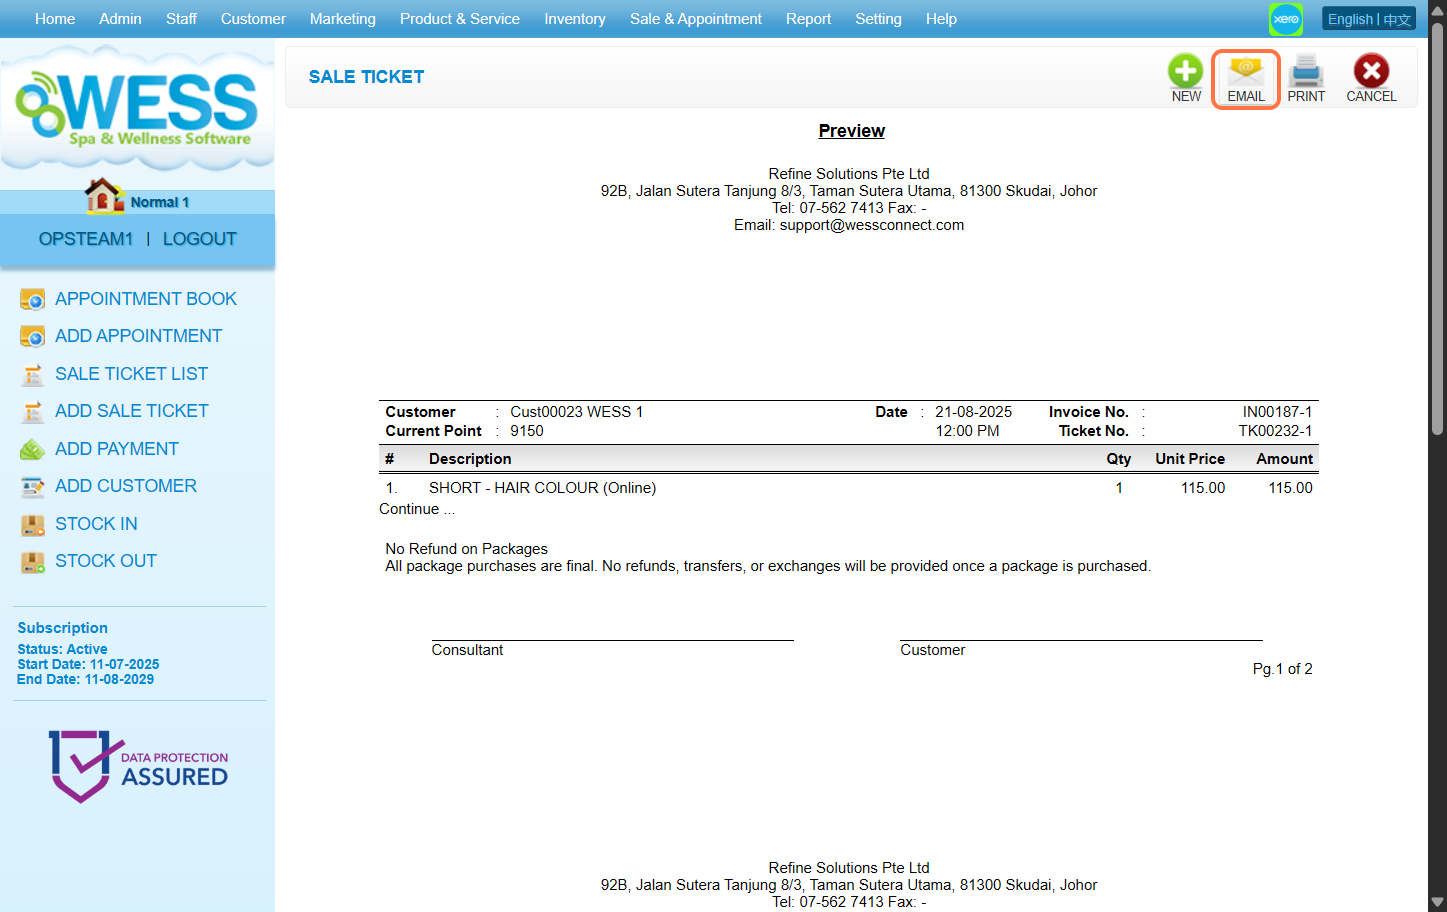1447x912 pixels.
Task: Click the home icon beside Normal 1
Action: click(x=103, y=197)
